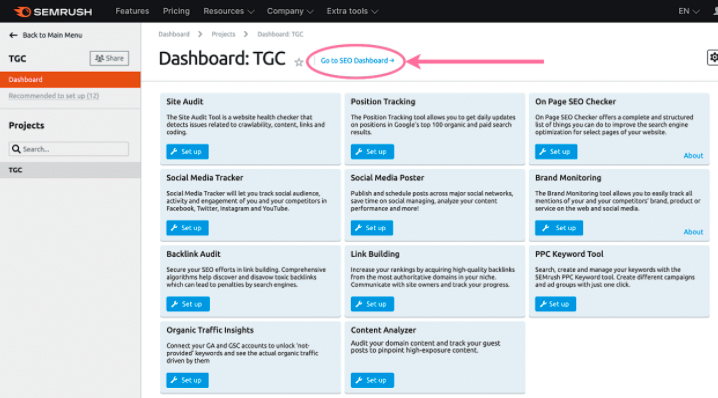The width and height of the screenshot is (718, 398).
Task: Set up On Page SEO Checker
Action: 556,152
